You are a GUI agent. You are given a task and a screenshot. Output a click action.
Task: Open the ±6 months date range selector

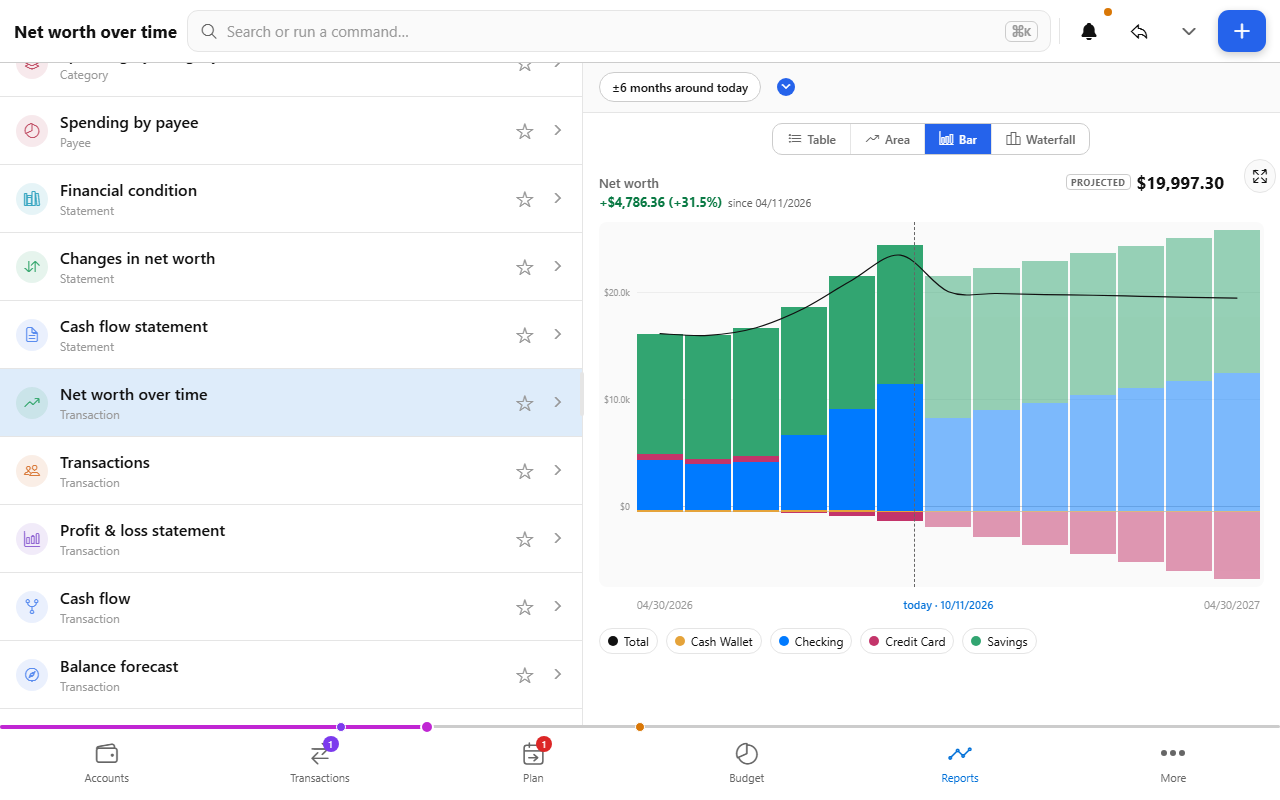tap(680, 88)
